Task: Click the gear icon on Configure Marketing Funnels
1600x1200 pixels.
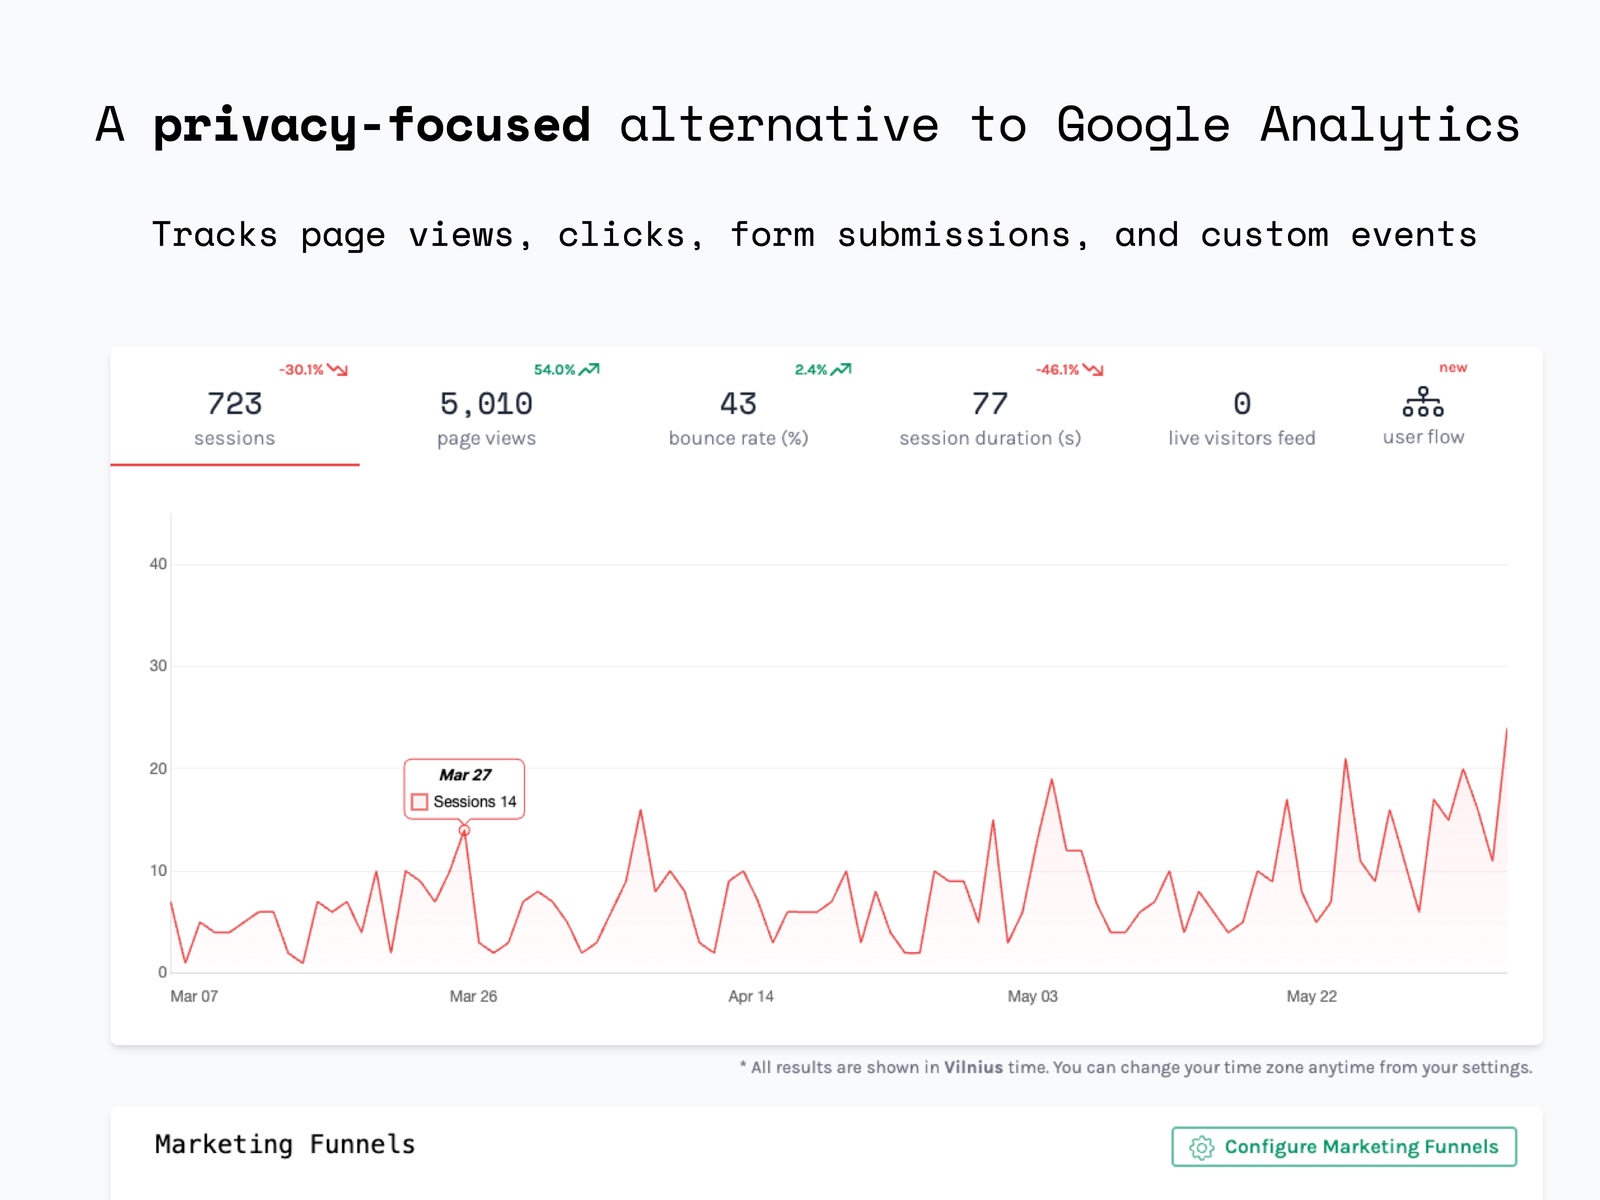Action: pos(1201,1147)
